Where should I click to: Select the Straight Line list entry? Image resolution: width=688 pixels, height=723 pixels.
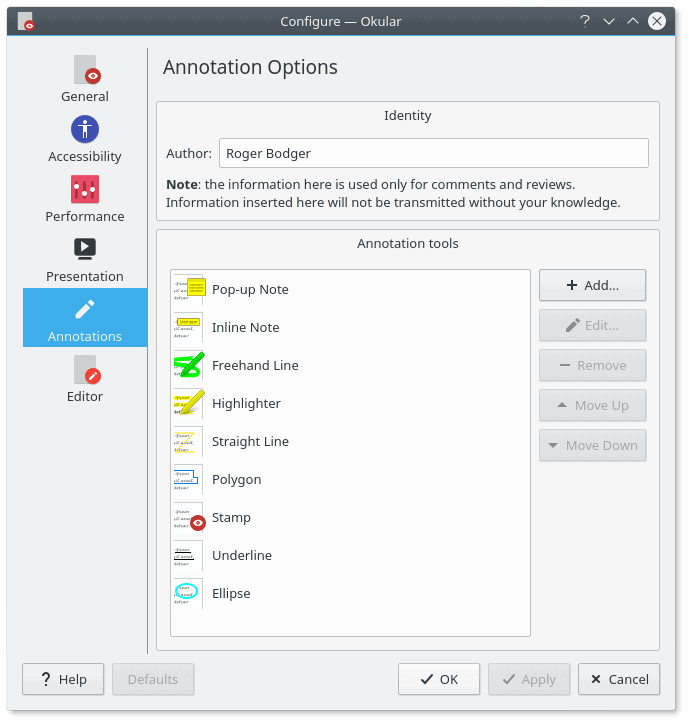click(x=350, y=441)
